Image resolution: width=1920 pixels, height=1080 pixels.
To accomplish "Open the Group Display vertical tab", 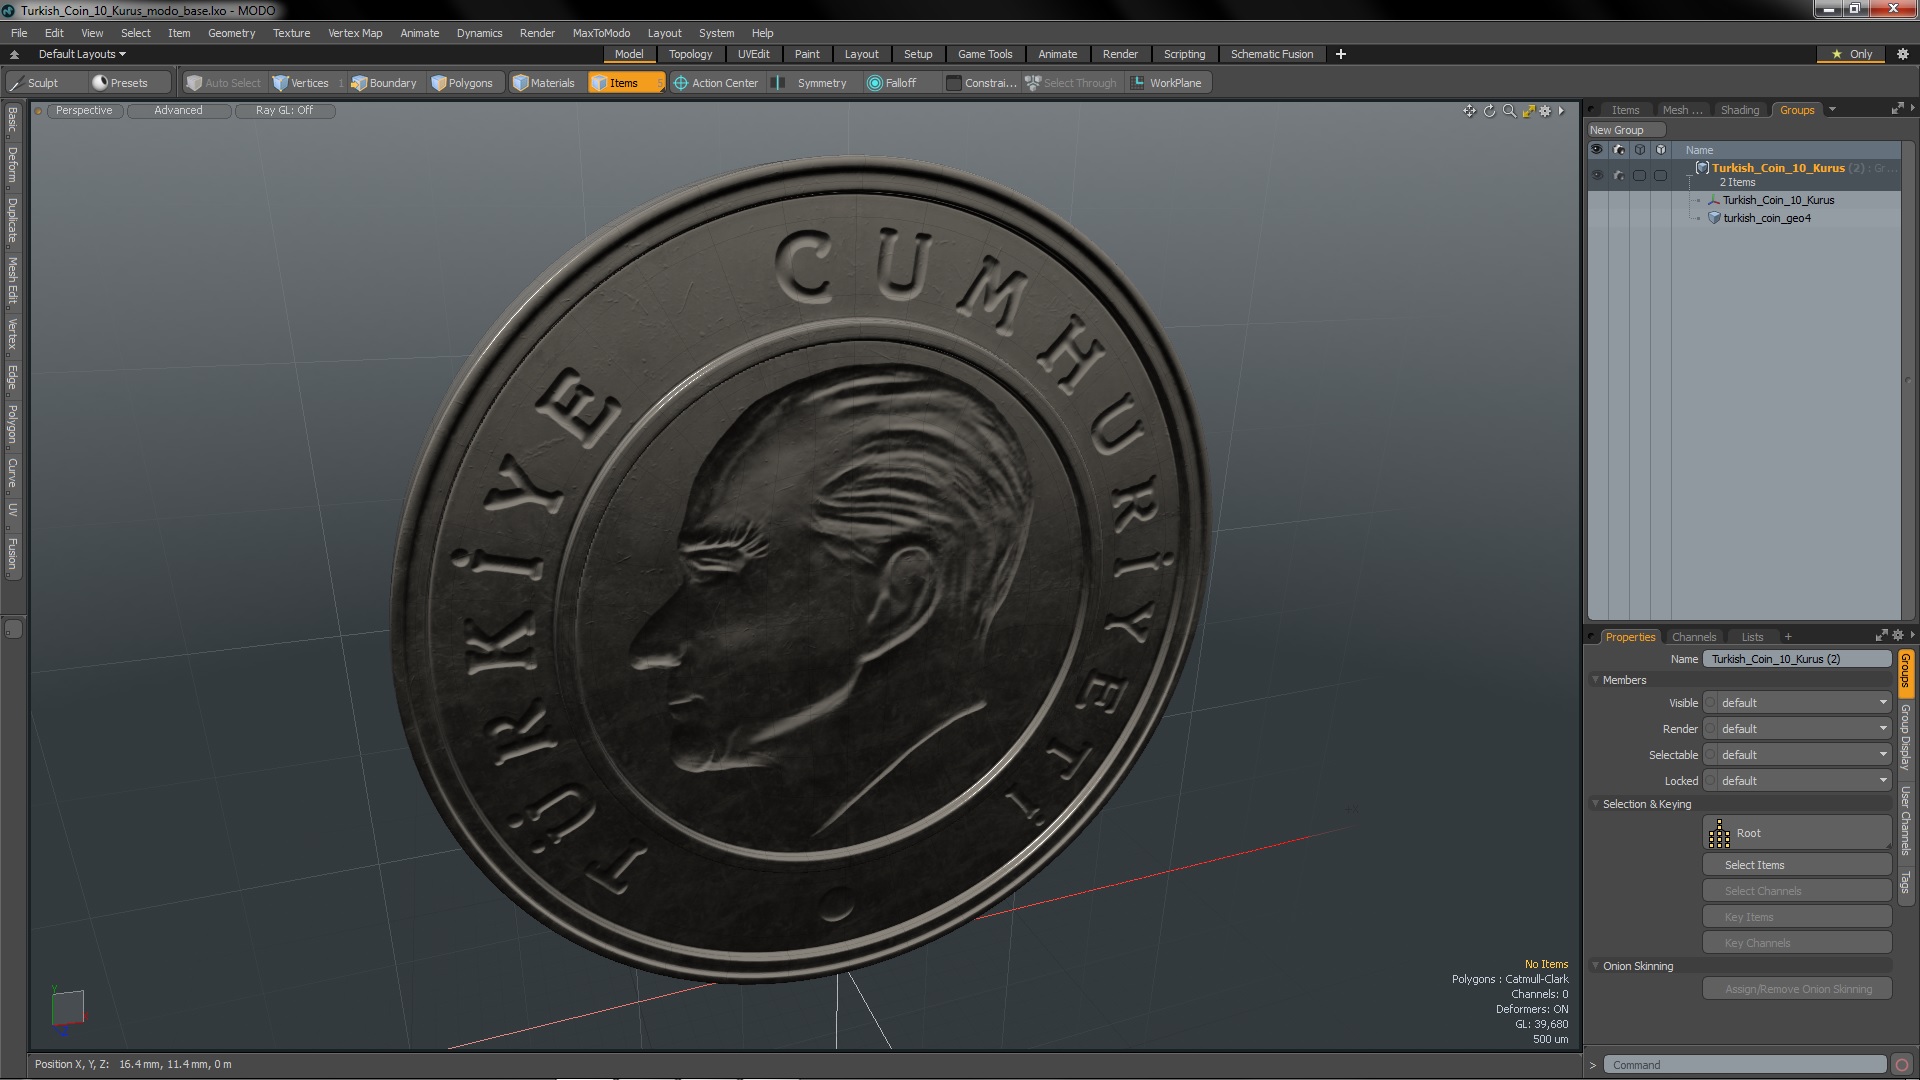I will point(1905,737).
